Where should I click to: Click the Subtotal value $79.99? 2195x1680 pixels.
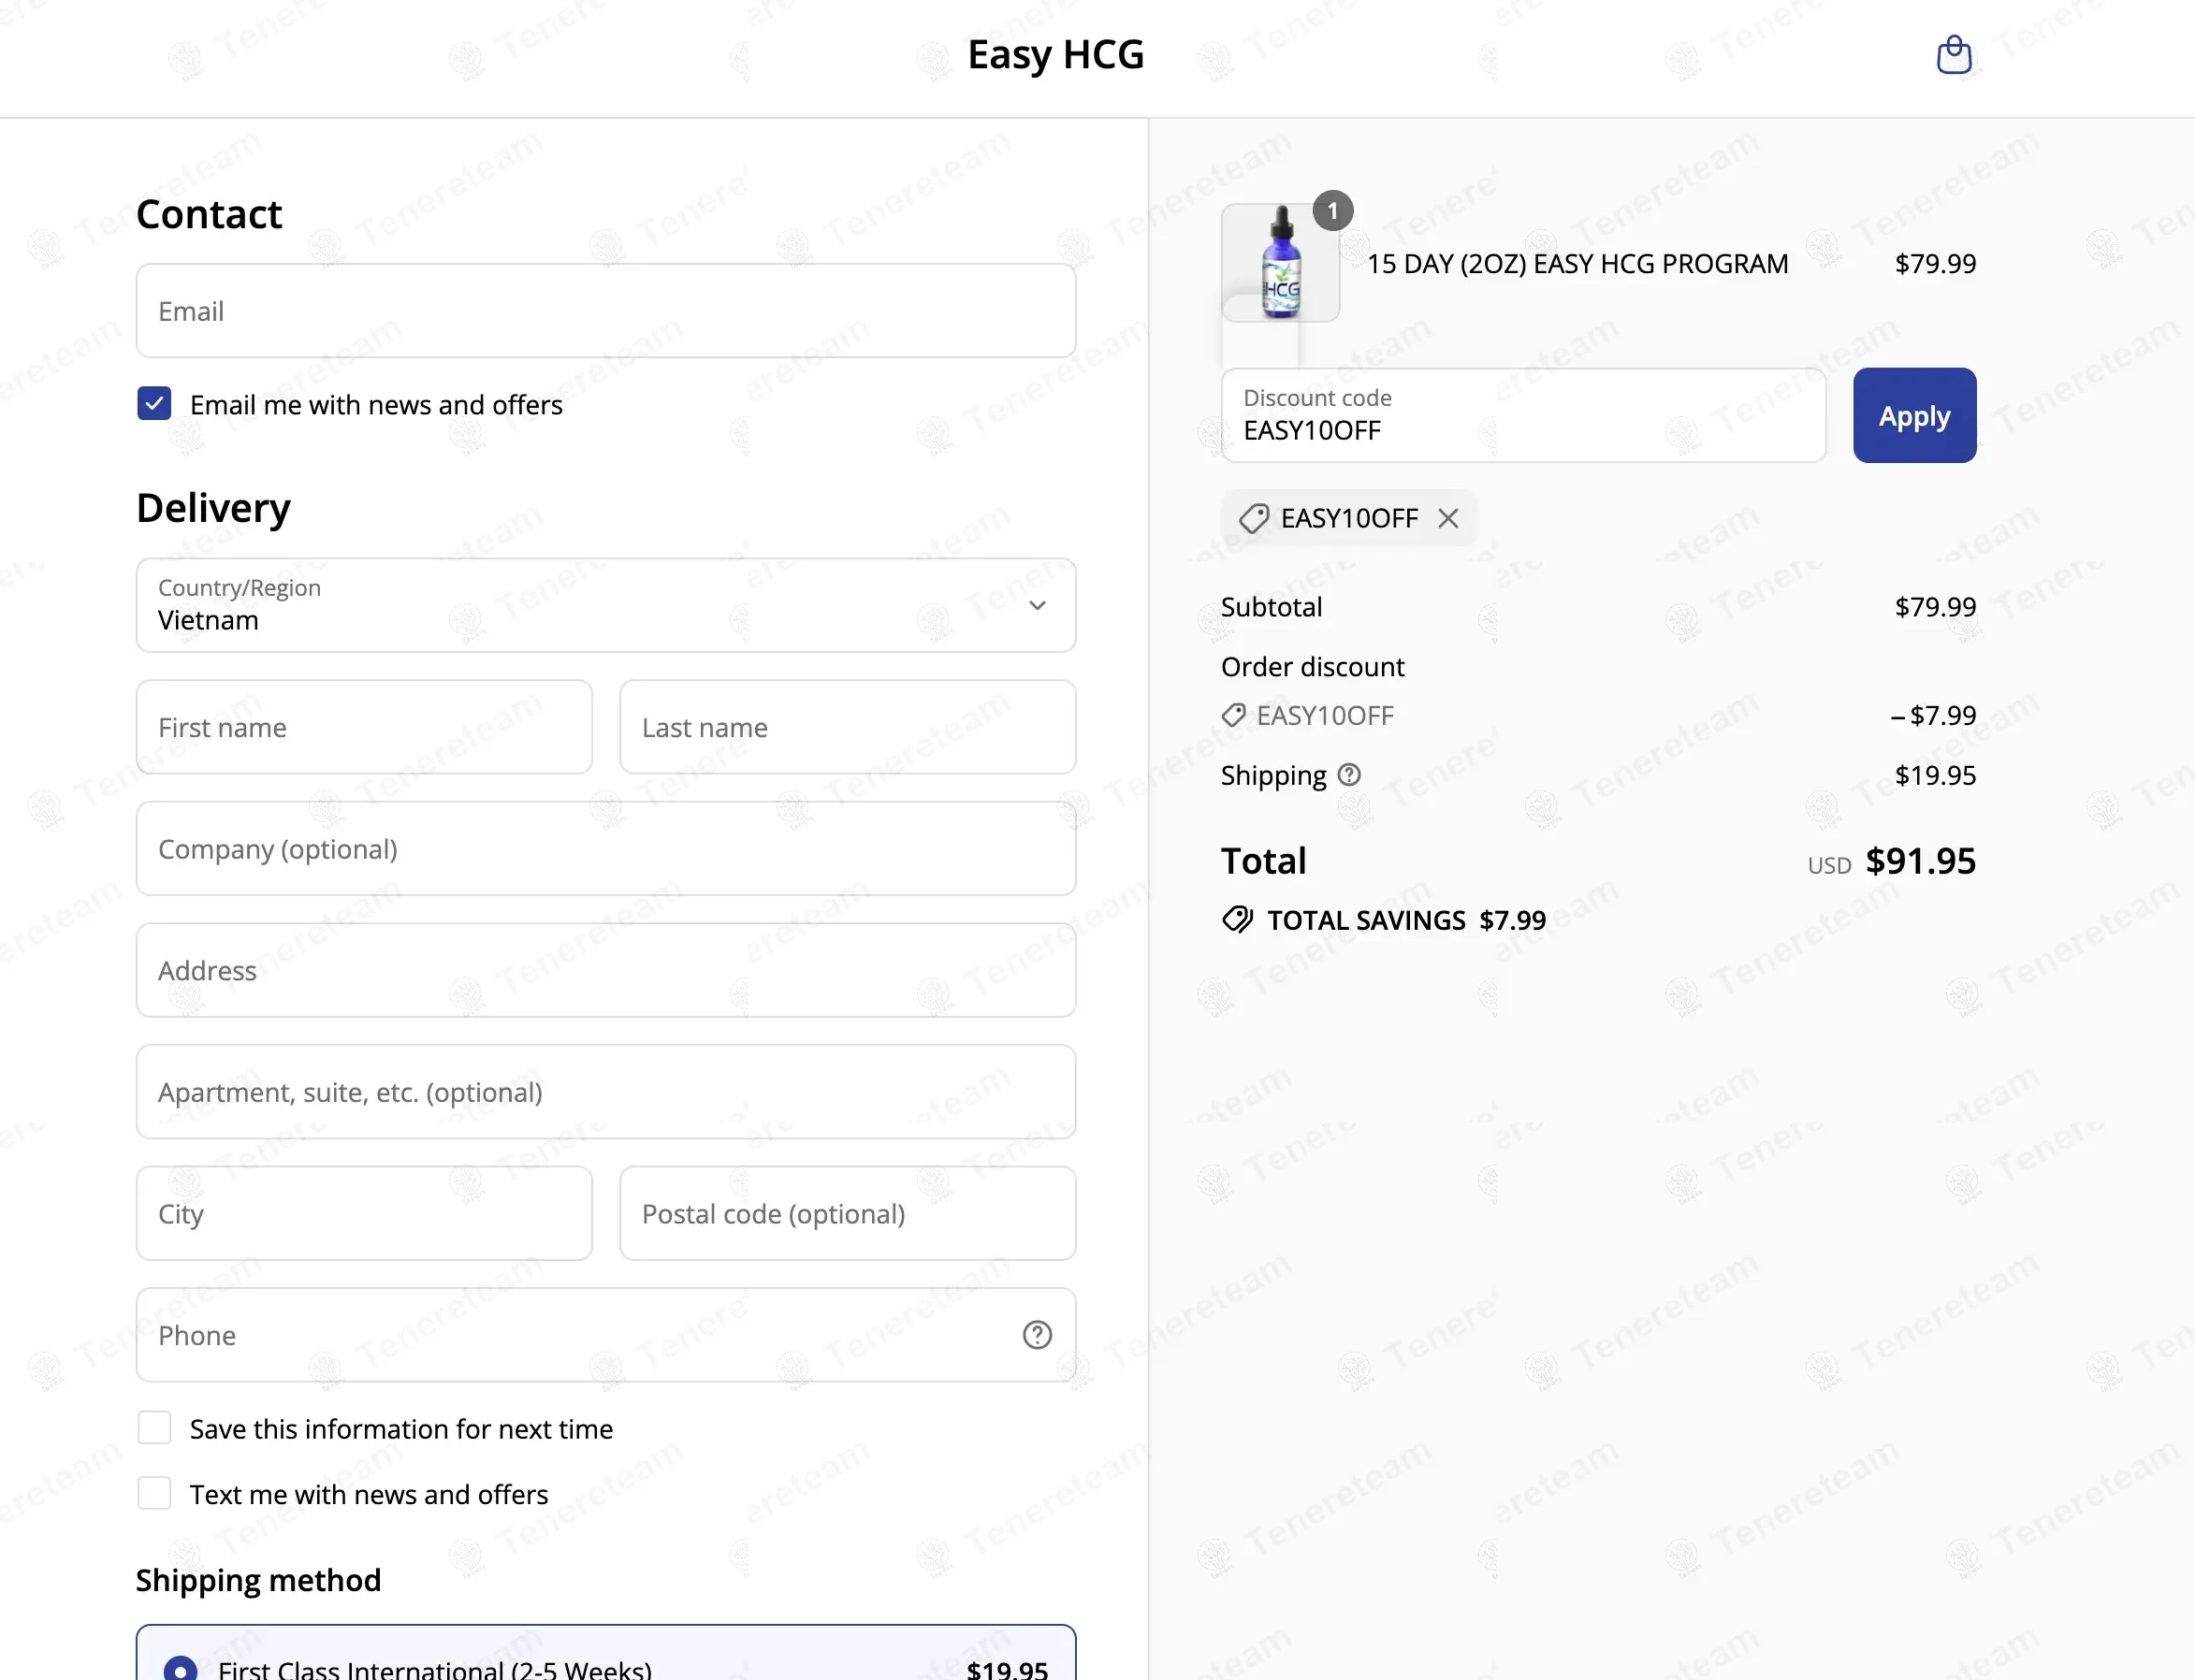point(1935,607)
